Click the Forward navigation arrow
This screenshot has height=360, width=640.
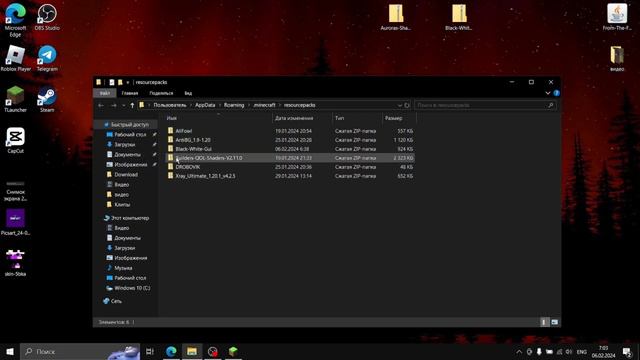(113, 105)
